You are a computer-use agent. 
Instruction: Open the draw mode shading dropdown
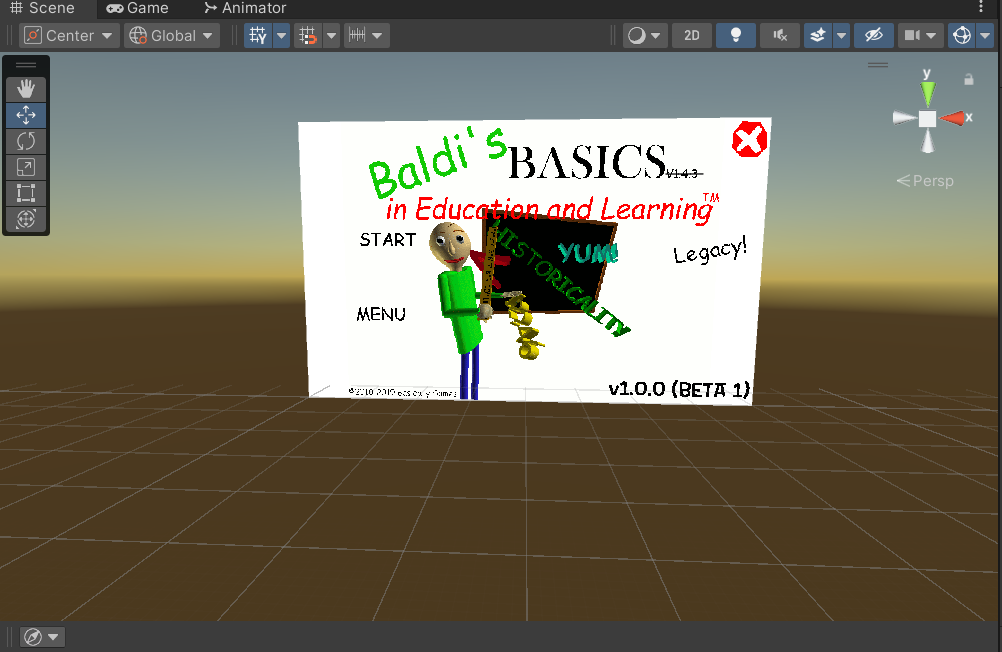(x=645, y=36)
